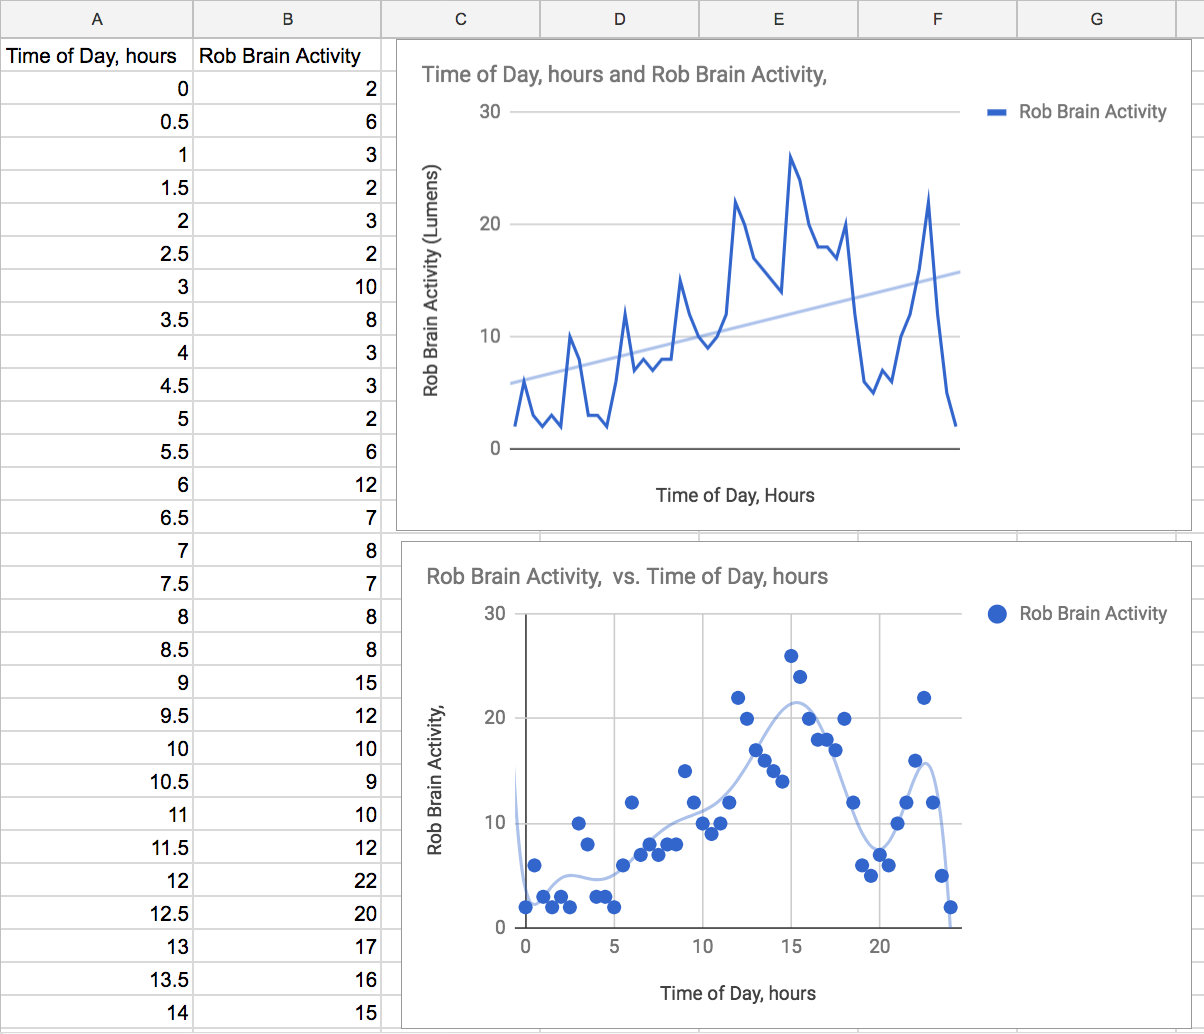
Task: Click the line chart title text
Action: click(x=624, y=74)
